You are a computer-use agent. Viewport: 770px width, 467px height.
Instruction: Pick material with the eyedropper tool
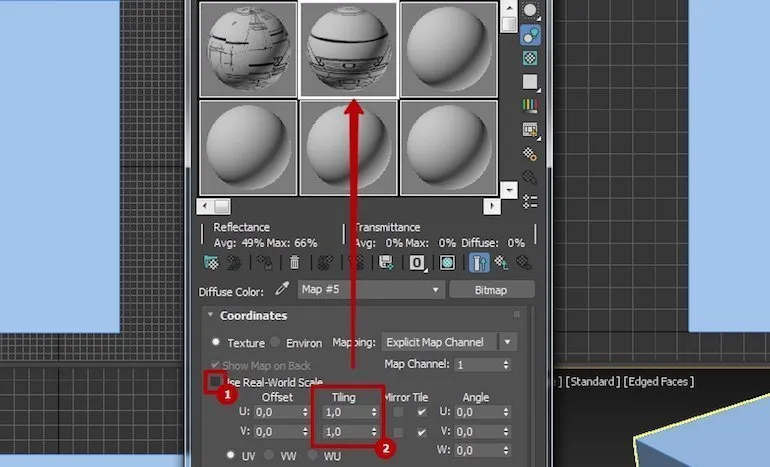[x=281, y=290]
